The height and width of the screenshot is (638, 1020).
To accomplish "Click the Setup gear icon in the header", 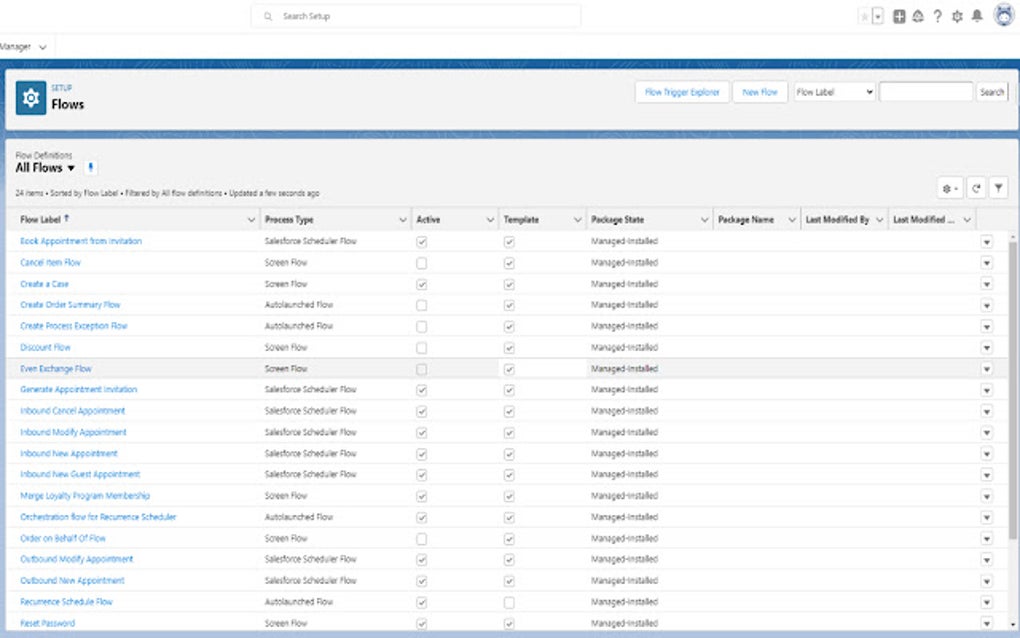I will point(957,15).
